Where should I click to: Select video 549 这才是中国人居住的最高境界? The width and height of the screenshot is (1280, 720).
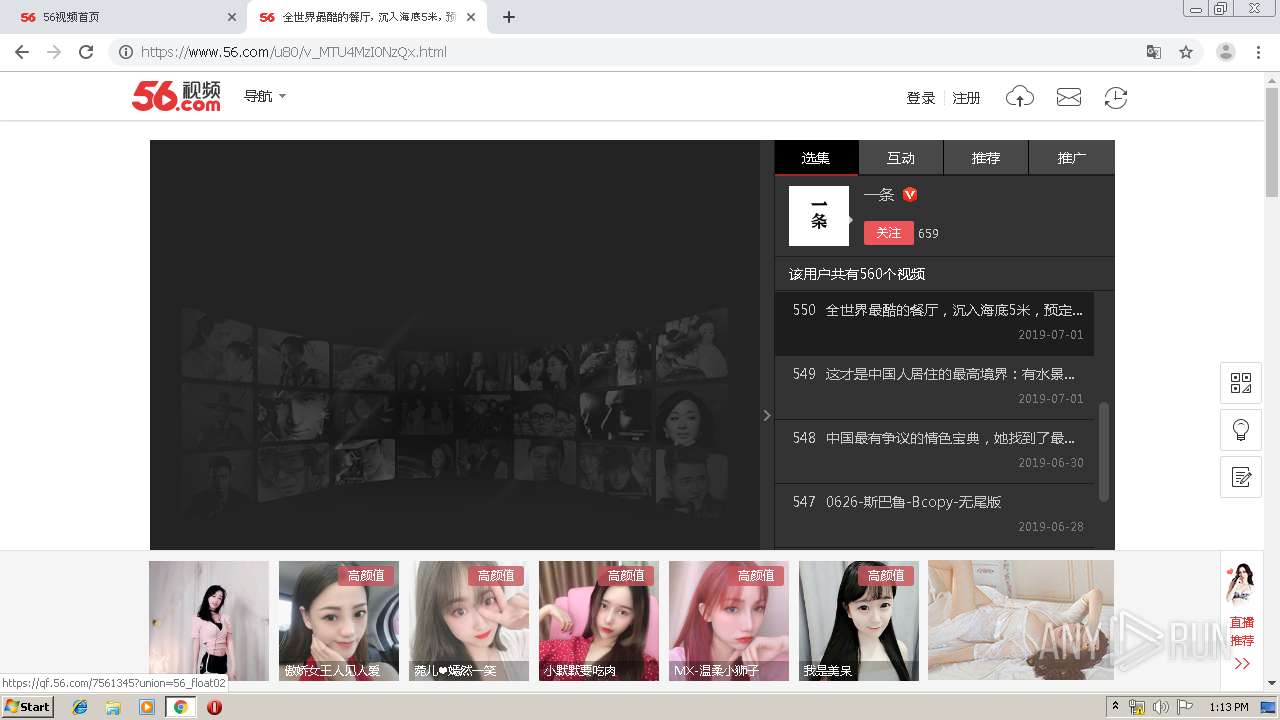[x=934, y=387]
